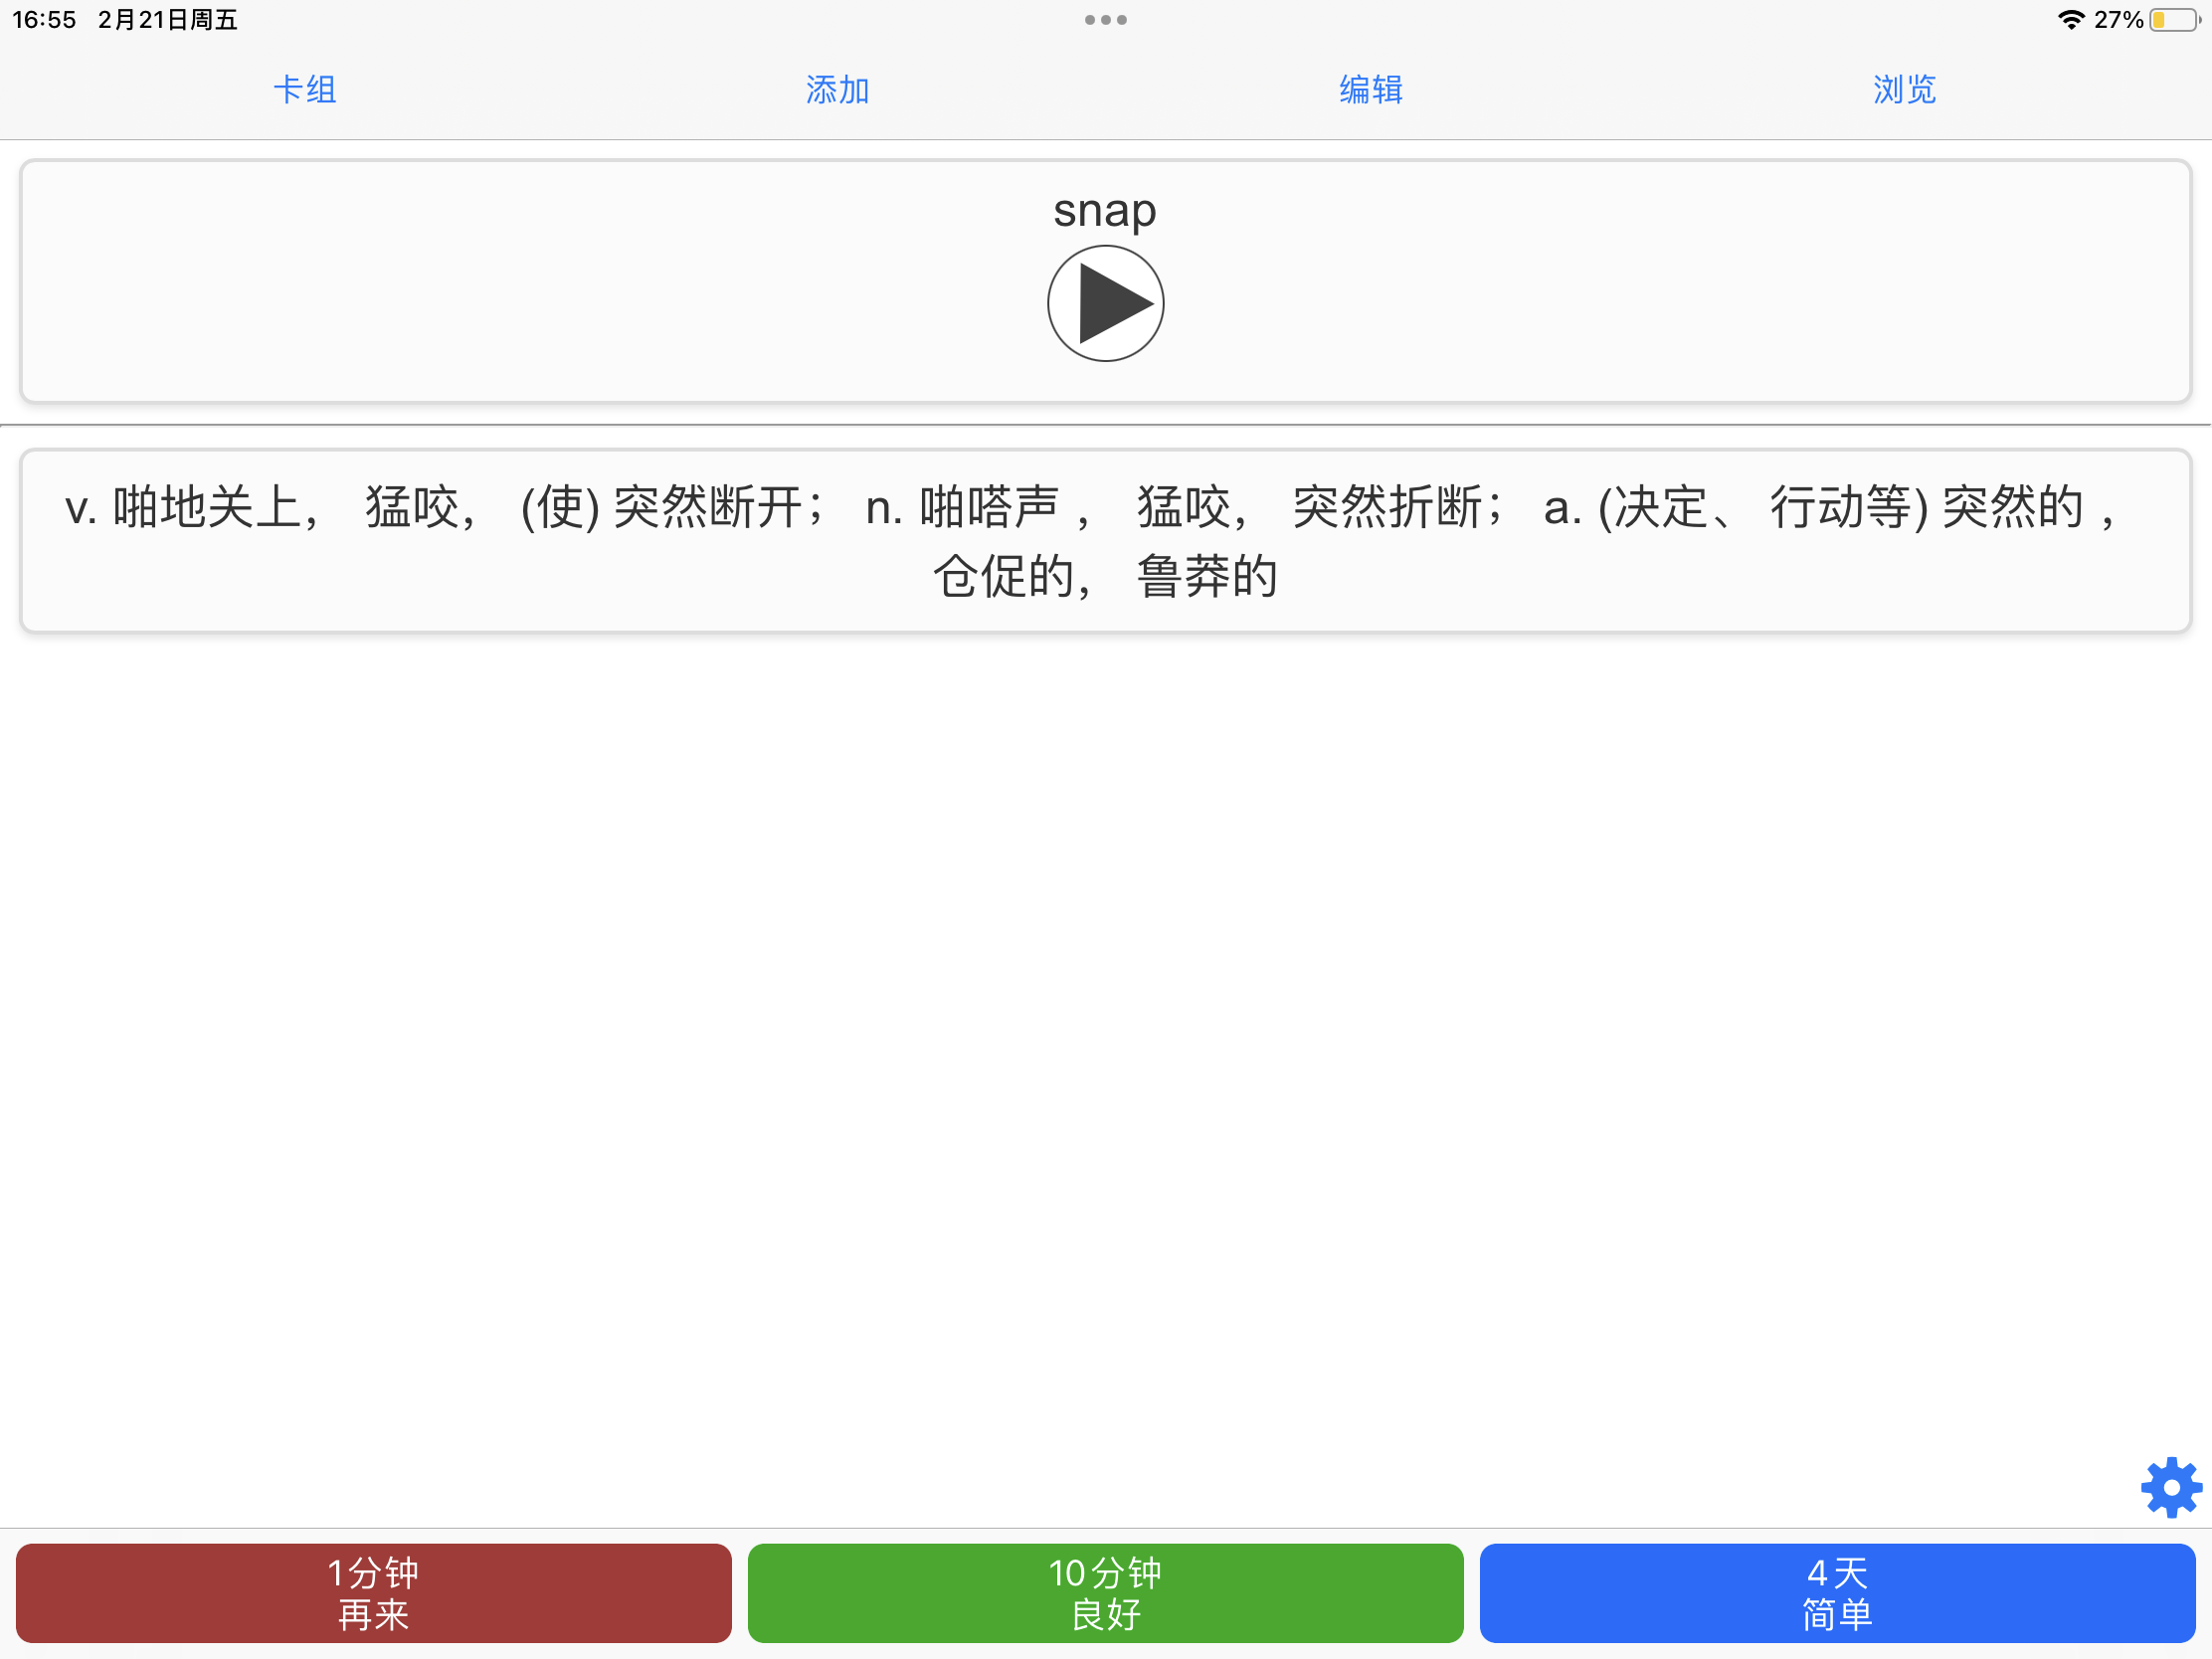Tap the green 良好 10分钟 button
2212x1659 pixels.
click(x=1105, y=1593)
